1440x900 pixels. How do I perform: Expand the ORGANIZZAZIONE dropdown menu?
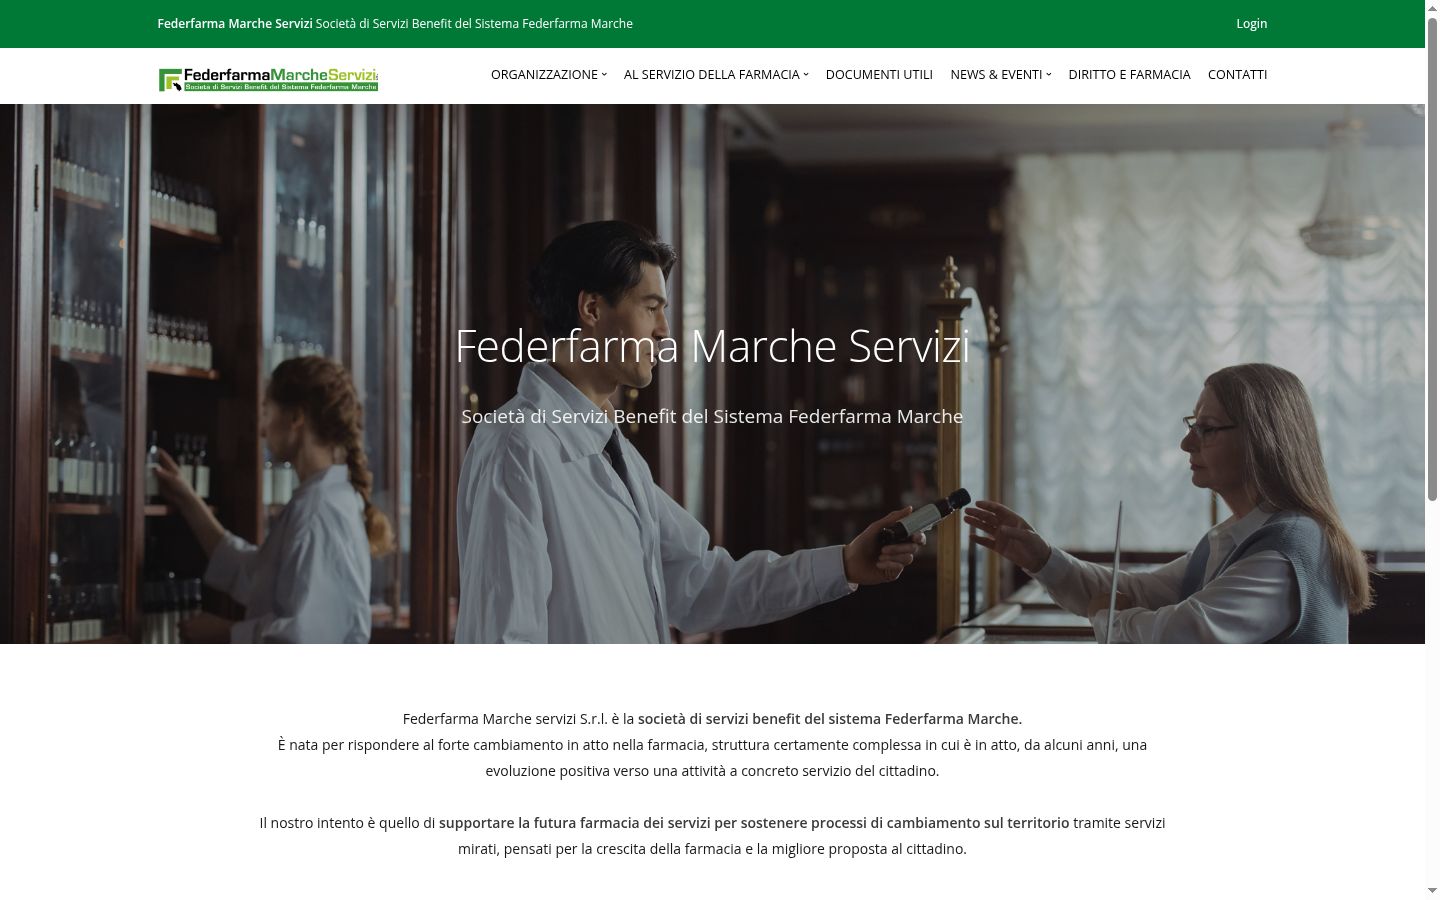point(549,74)
